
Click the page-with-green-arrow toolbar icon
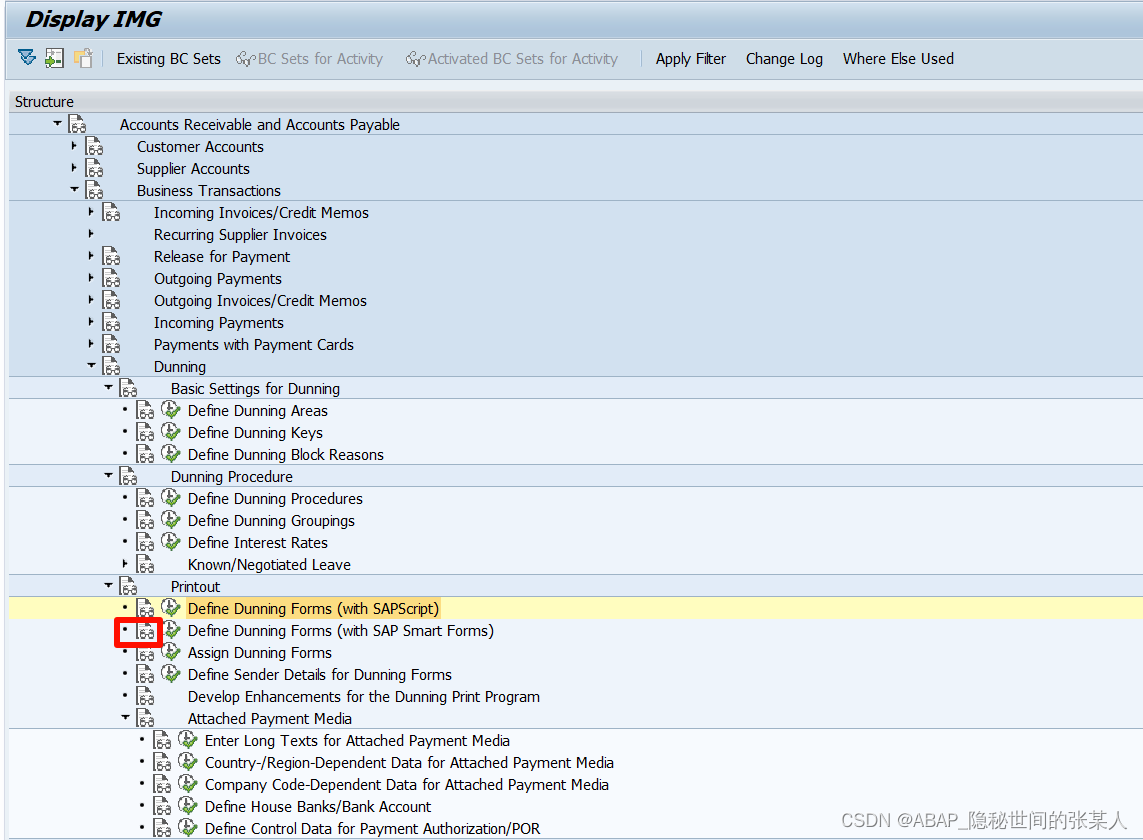tap(55, 58)
